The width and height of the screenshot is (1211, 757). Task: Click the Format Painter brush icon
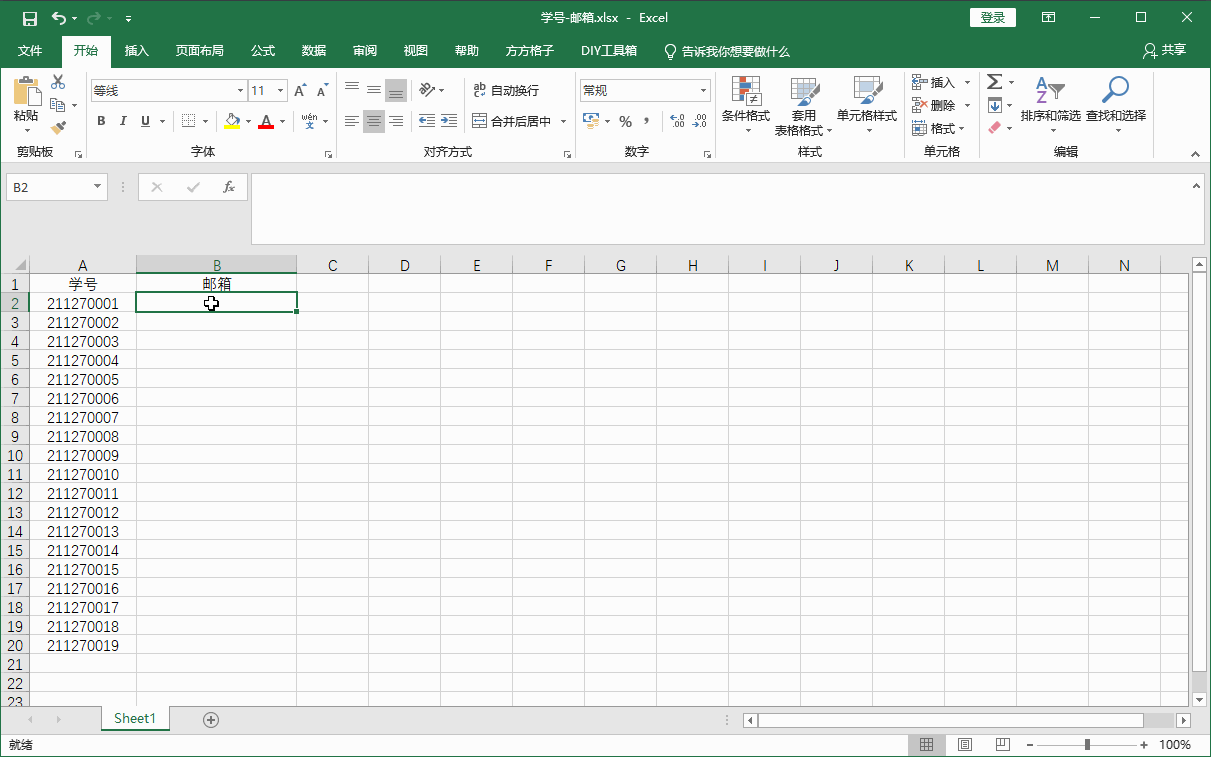58,128
